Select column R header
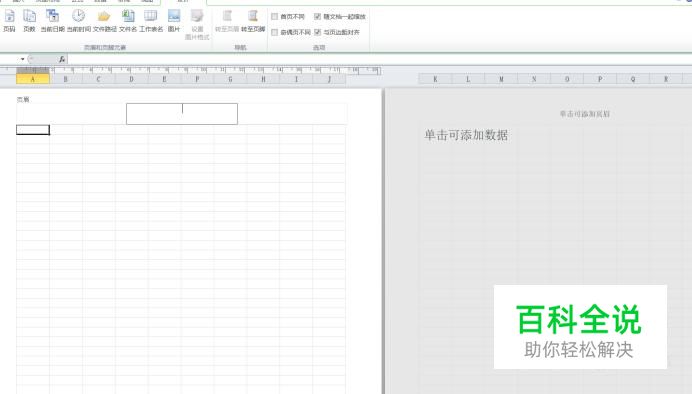This screenshot has height=394, width=692. pyautogui.click(x=666, y=79)
